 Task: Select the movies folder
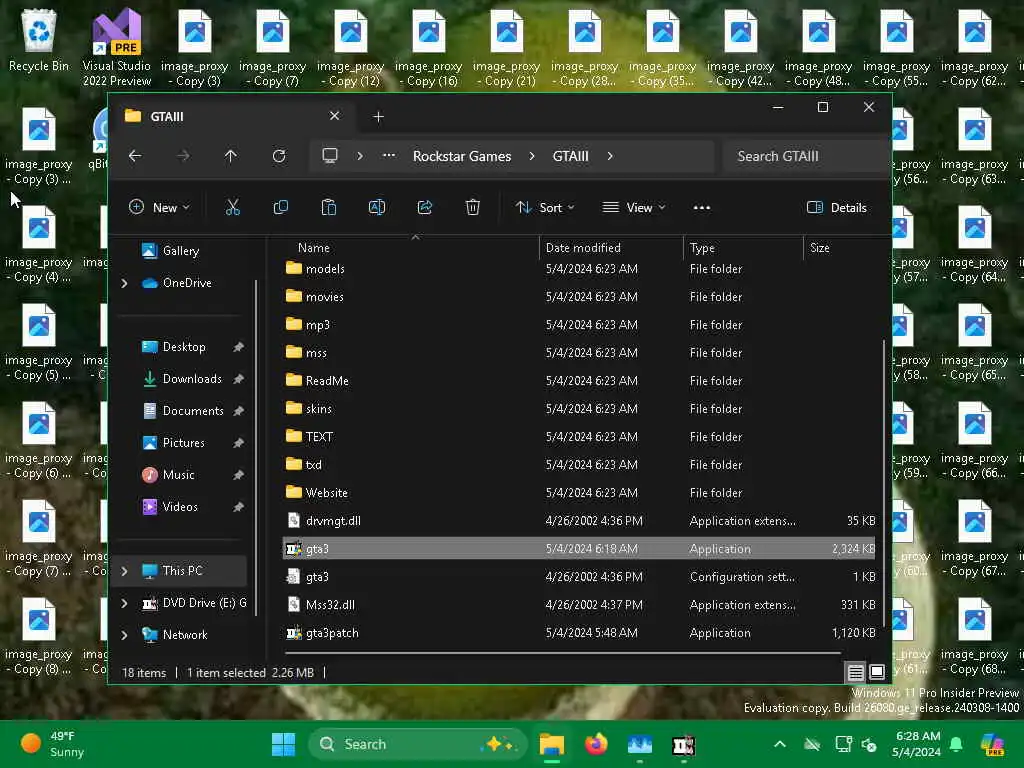pos(579,297)
